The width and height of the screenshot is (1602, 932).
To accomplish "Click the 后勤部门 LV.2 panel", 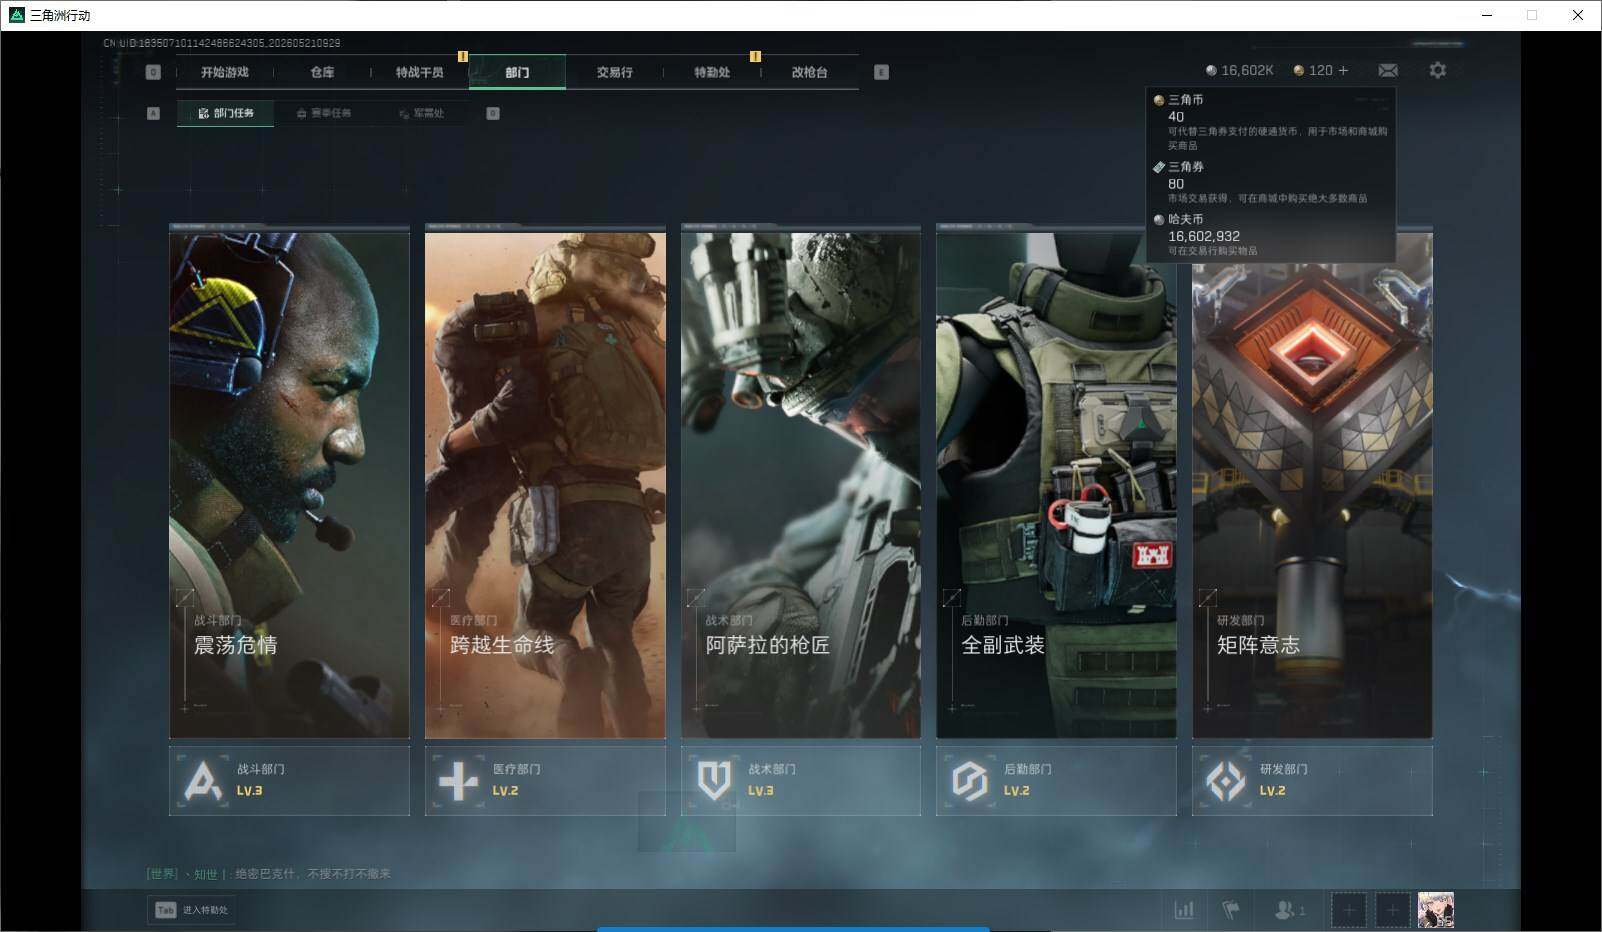I will click(x=1056, y=780).
